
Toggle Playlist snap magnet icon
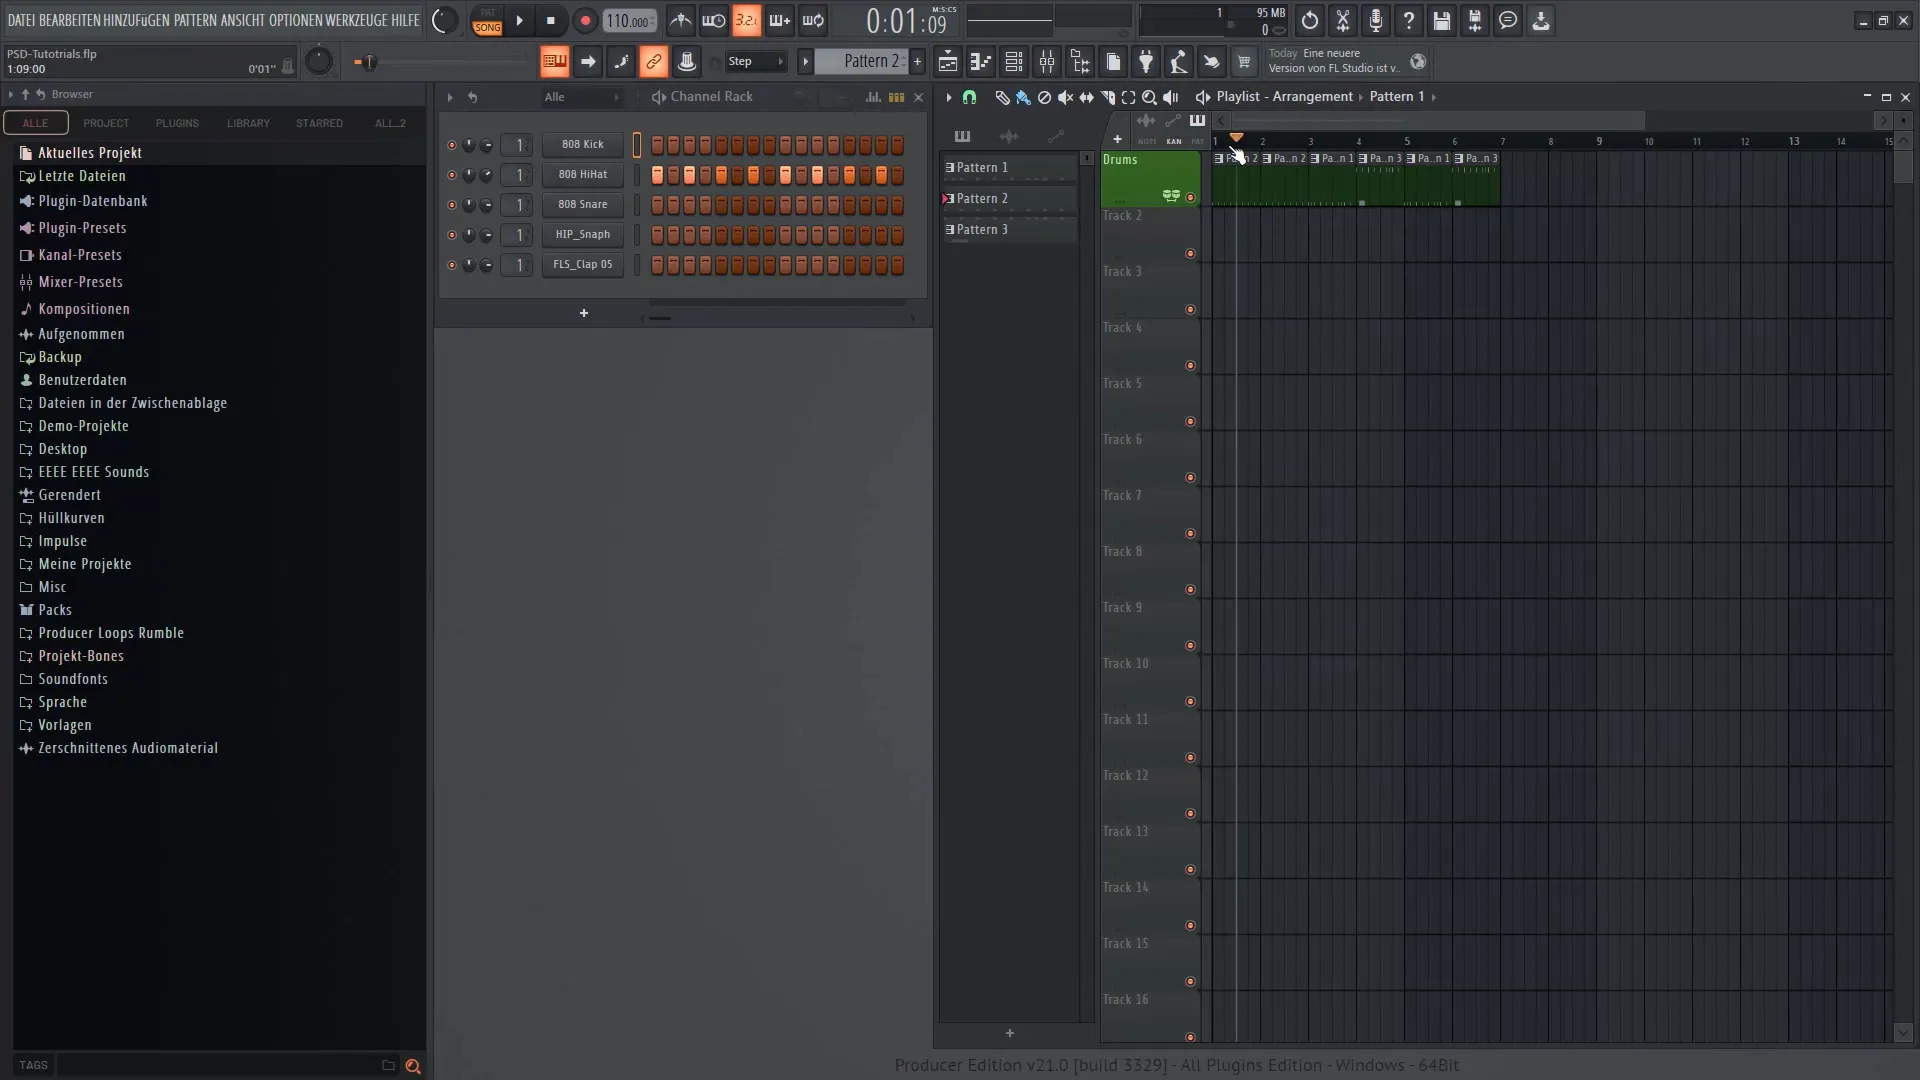(x=969, y=97)
